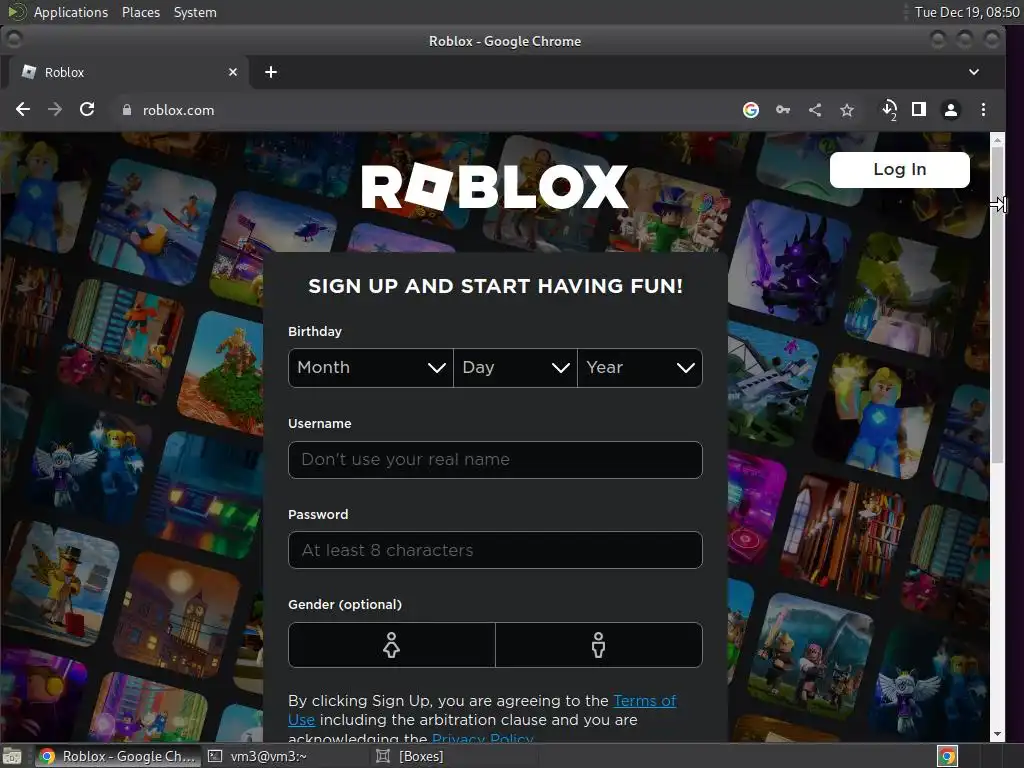
Task: Click the Chrome icon in bottom tray
Action: click(x=947, y=756)
